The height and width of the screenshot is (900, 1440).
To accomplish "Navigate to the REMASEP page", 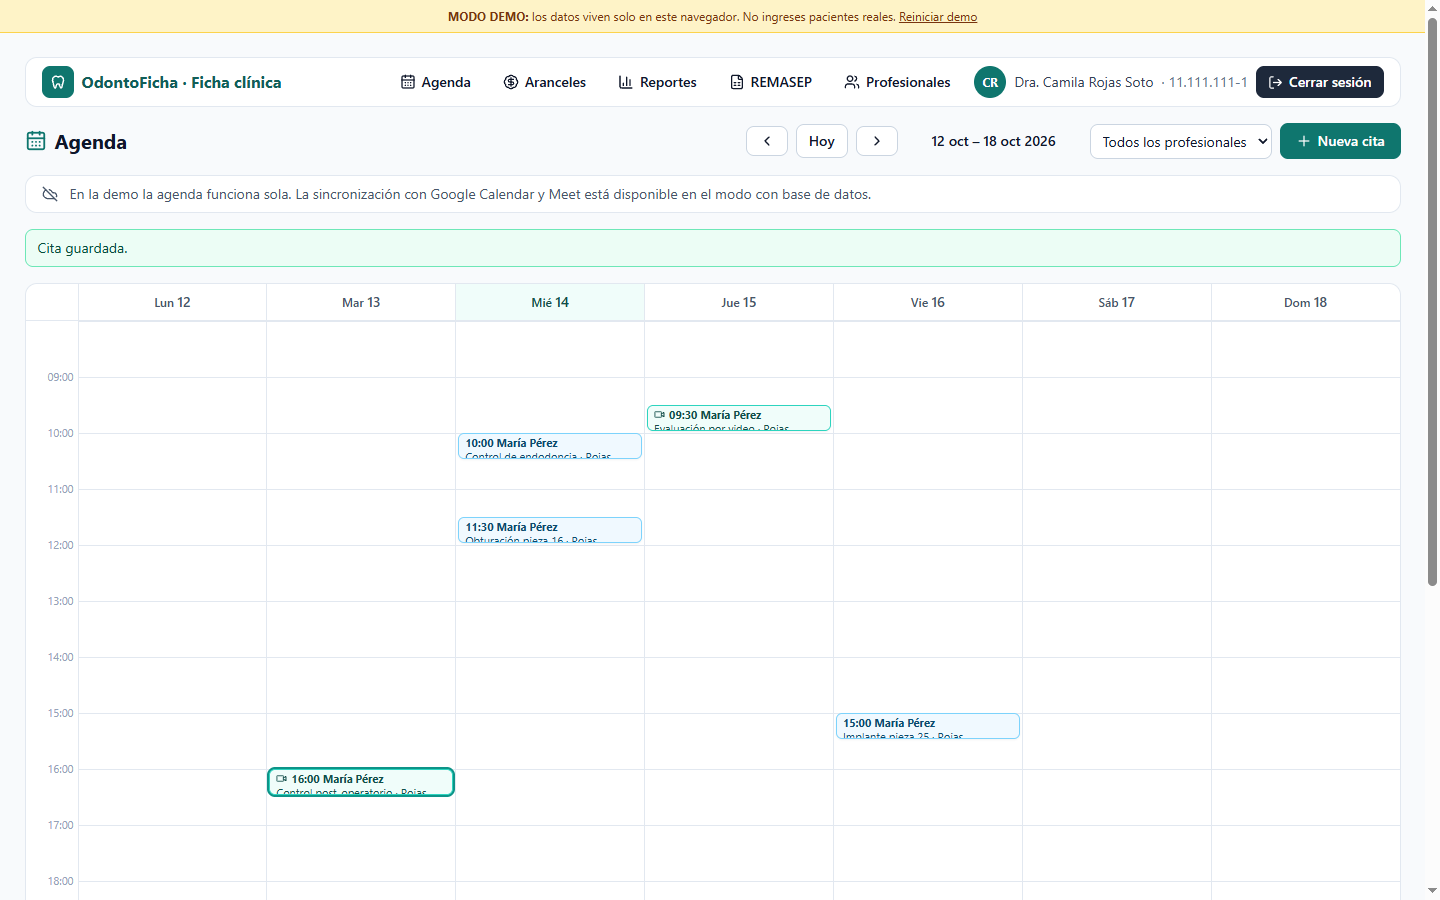I will (771, 82).
